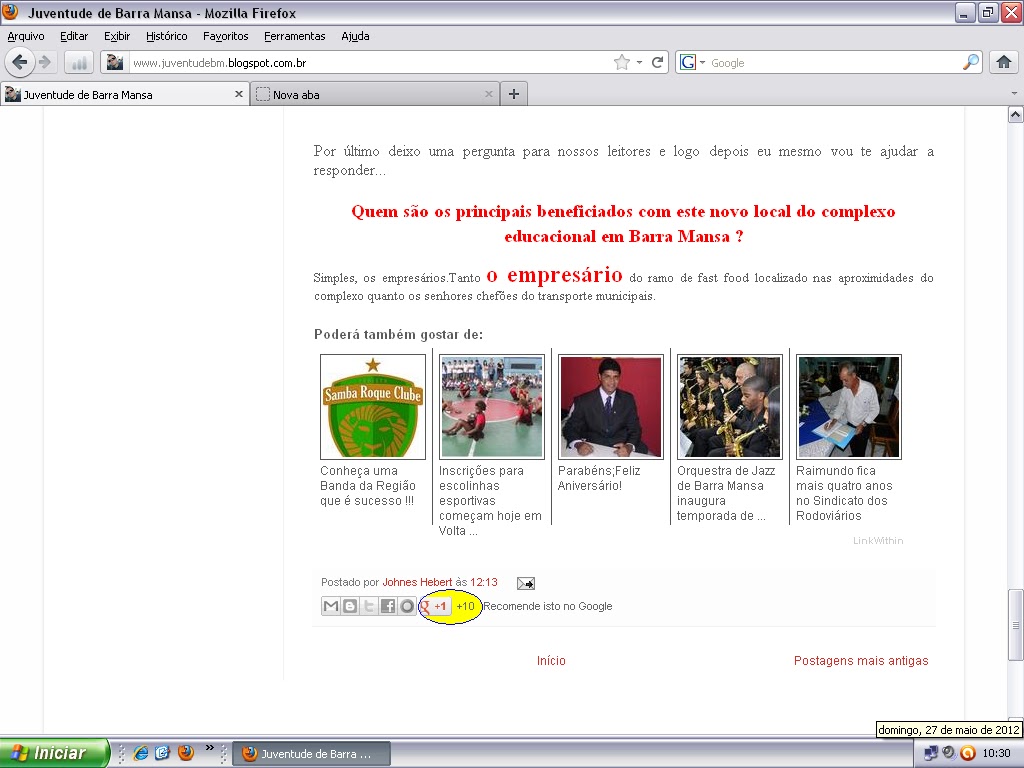The image size is (1024, 768).
Task: Open the man signing papers thumbnail
Action: [848, 407]
